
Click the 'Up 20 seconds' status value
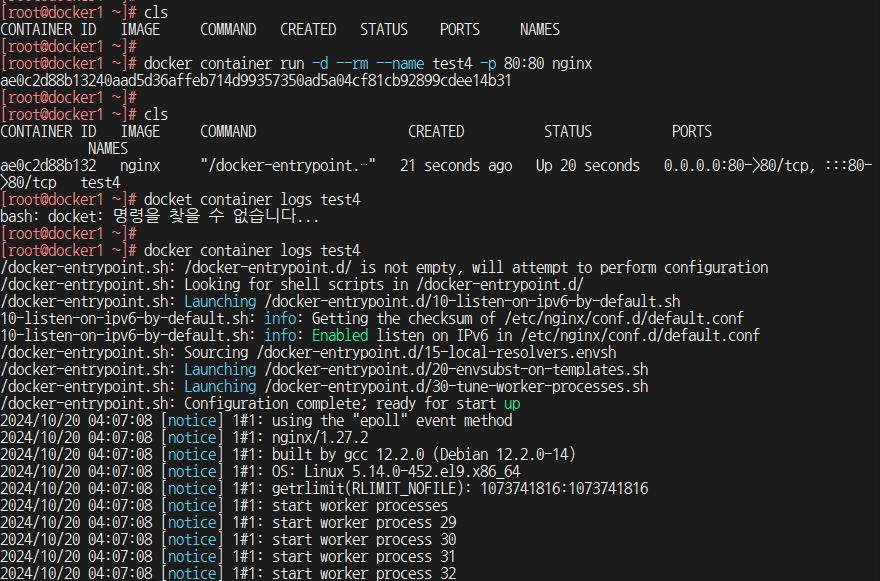click(588, 166)
